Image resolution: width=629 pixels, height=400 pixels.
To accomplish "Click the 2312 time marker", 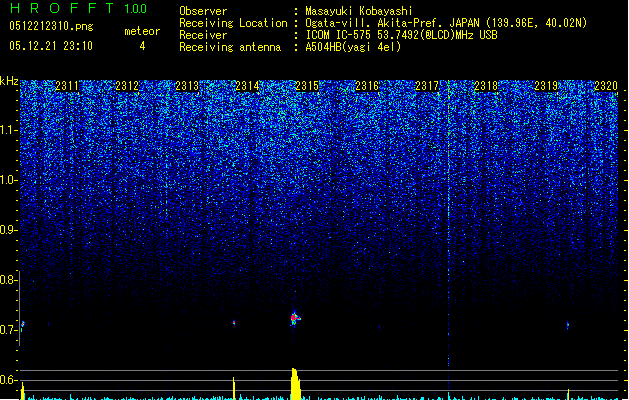I will click(x=127, y=86).
